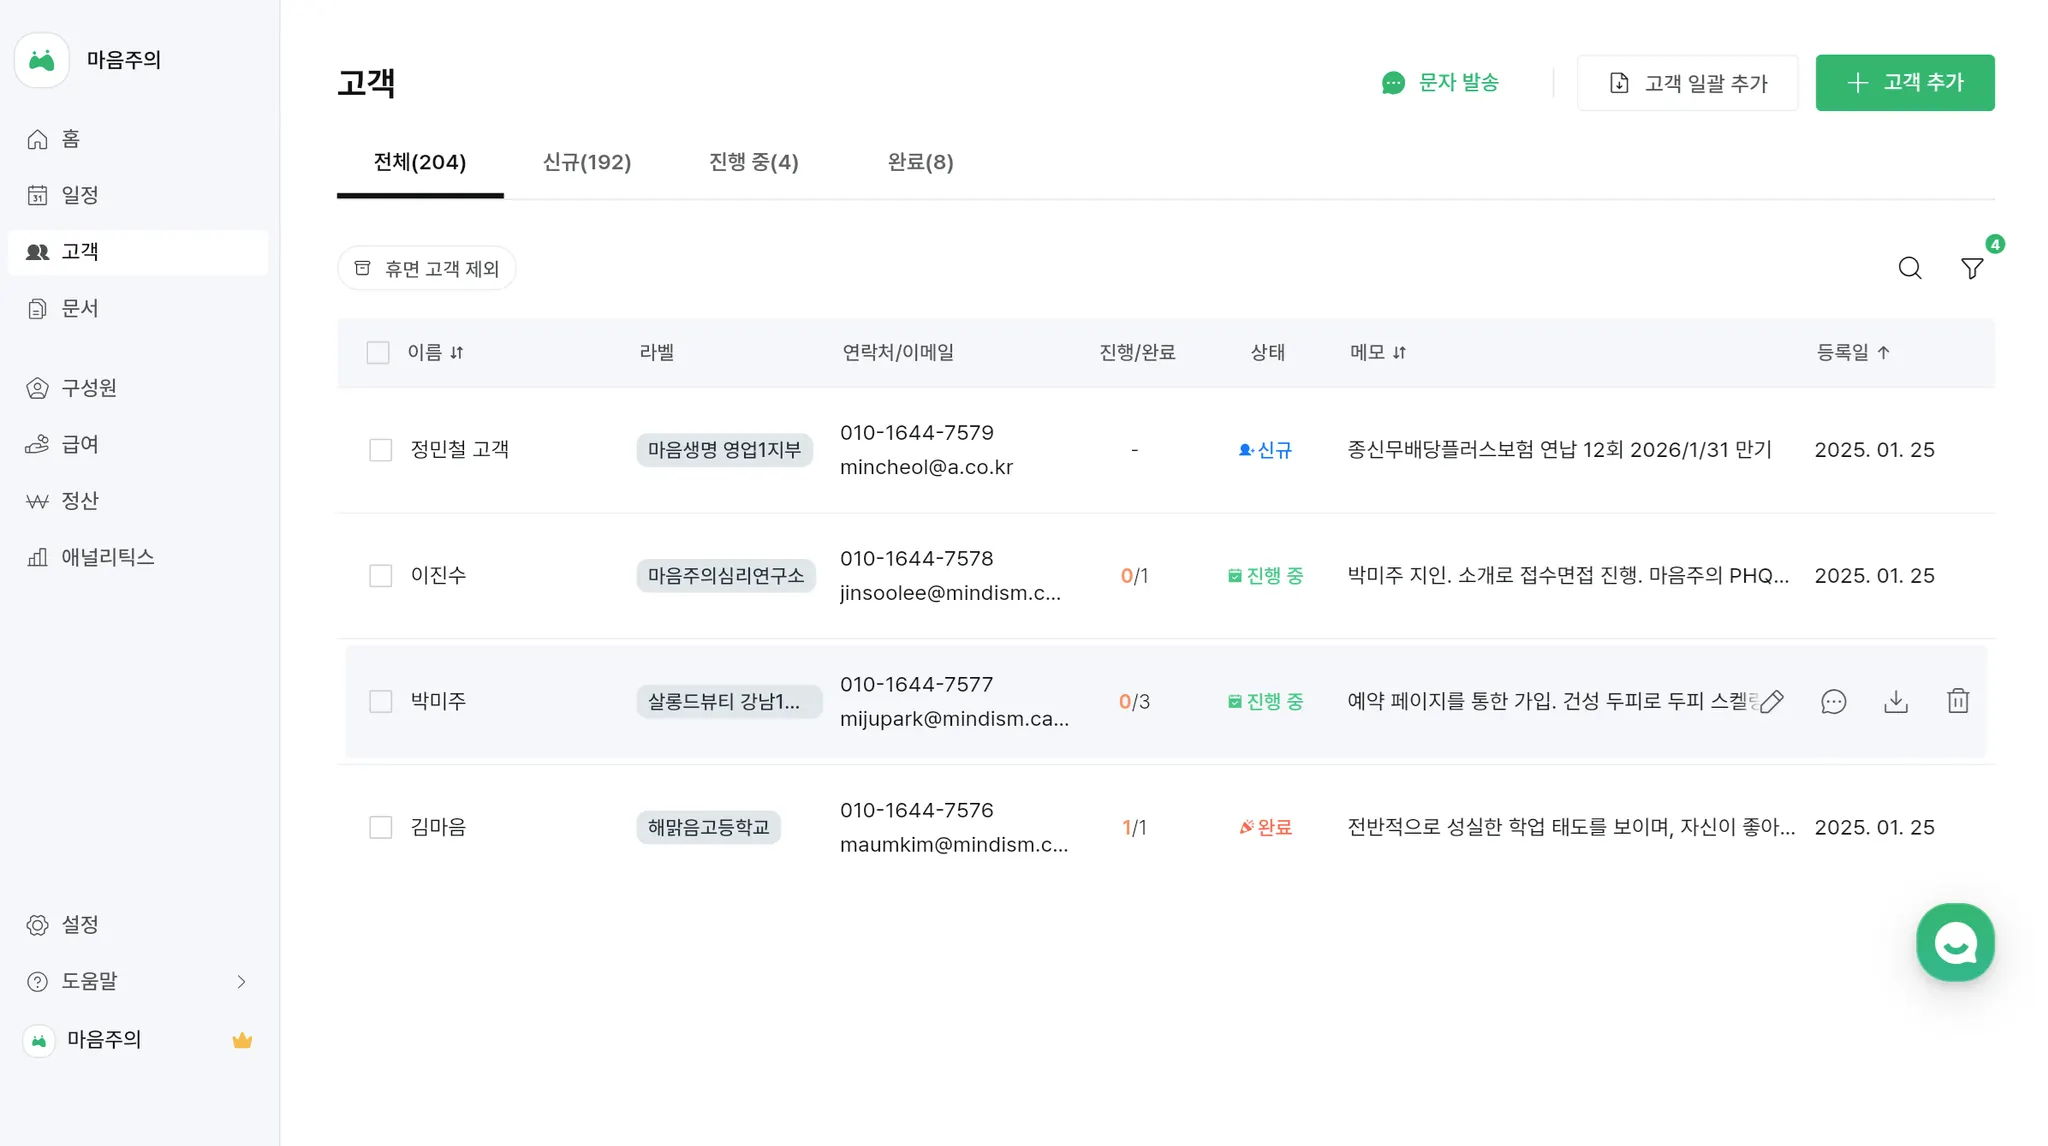Open the green chat support widget

(1954, 942)
